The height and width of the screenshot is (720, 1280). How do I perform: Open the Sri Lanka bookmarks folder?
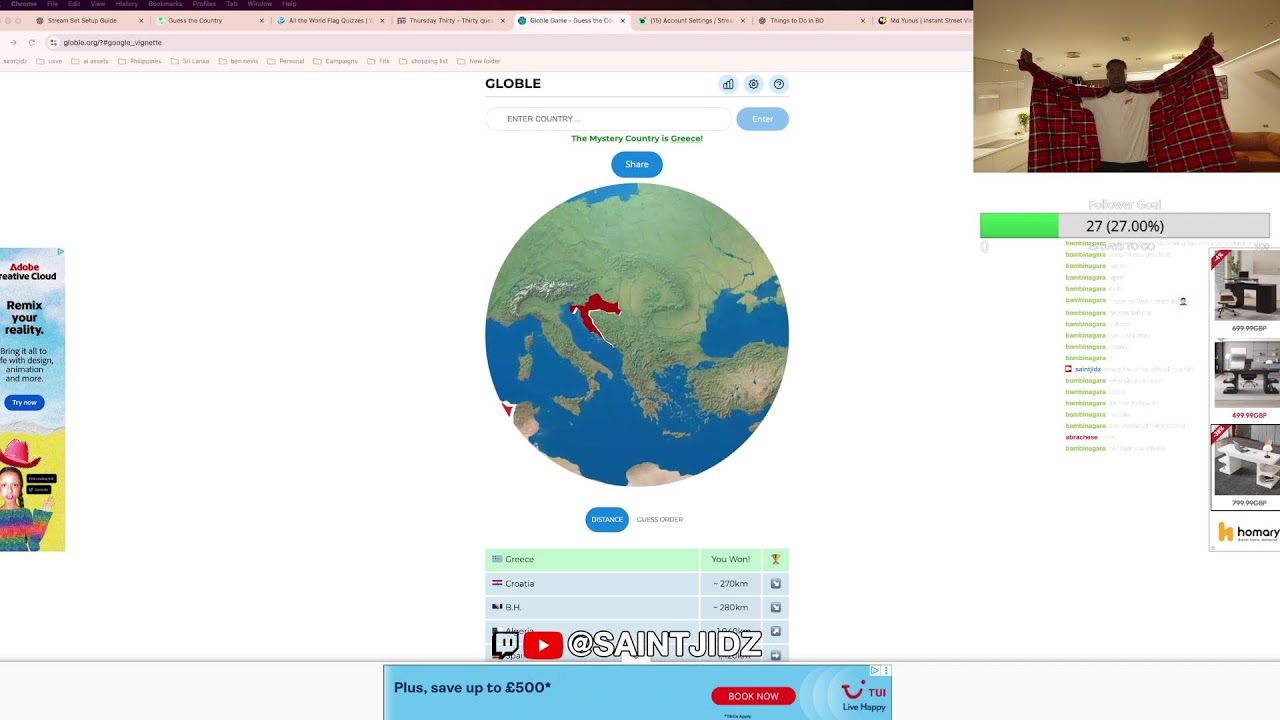pyautogui.click(x=190, y=61)
